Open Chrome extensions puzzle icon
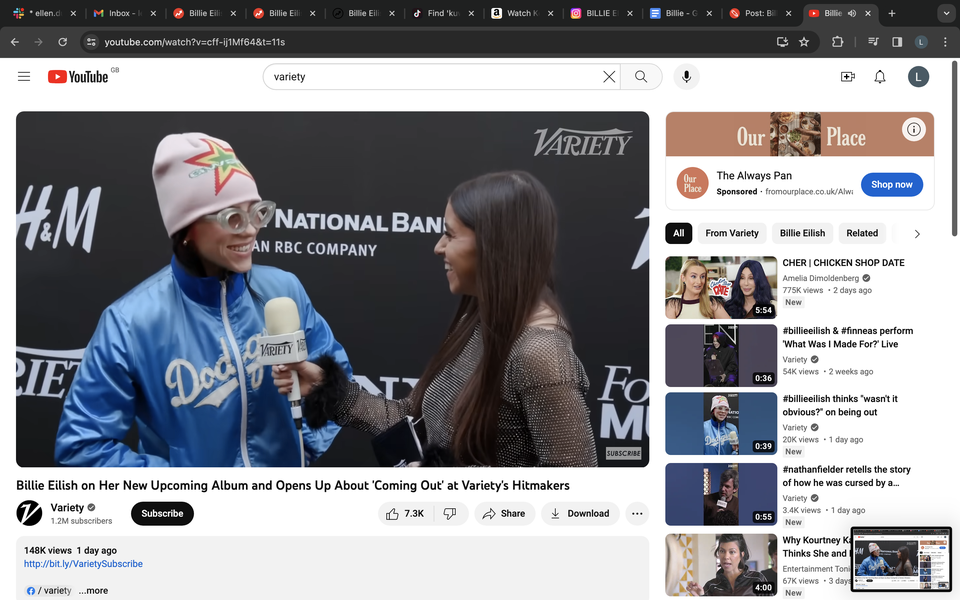 pyautogui.click(x=838, y=42)
